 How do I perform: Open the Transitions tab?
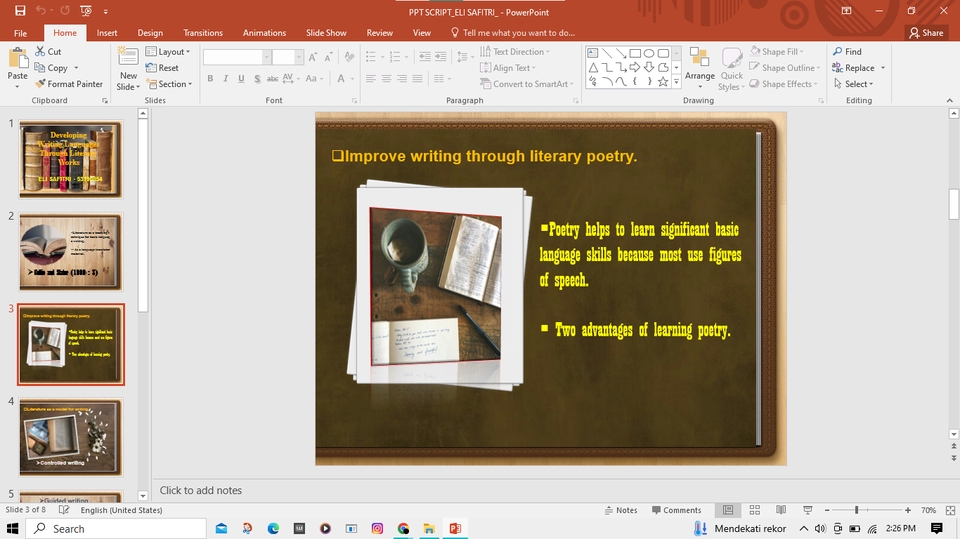(203, 33)
